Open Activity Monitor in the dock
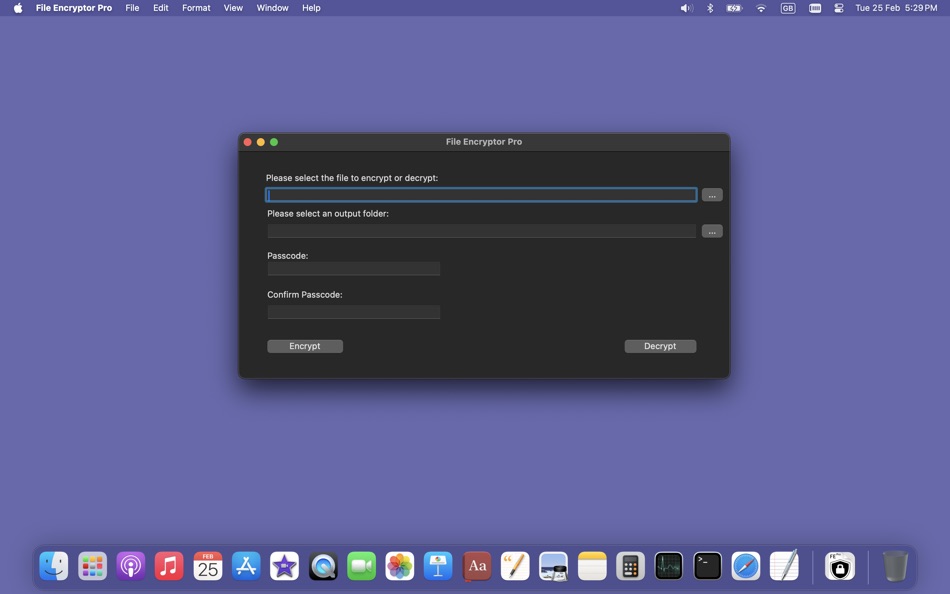The height and width of the screenshot is (594, 950). pos(669,566)
